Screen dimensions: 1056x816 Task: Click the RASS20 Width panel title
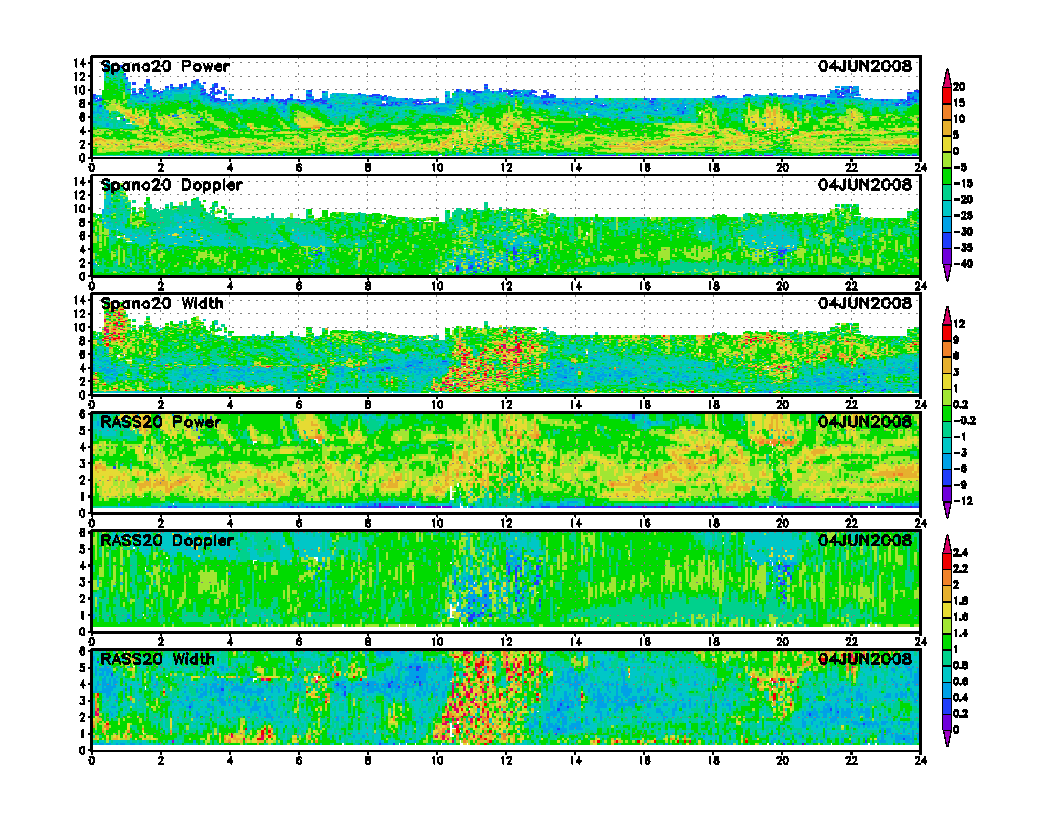[x=157, y=659]
